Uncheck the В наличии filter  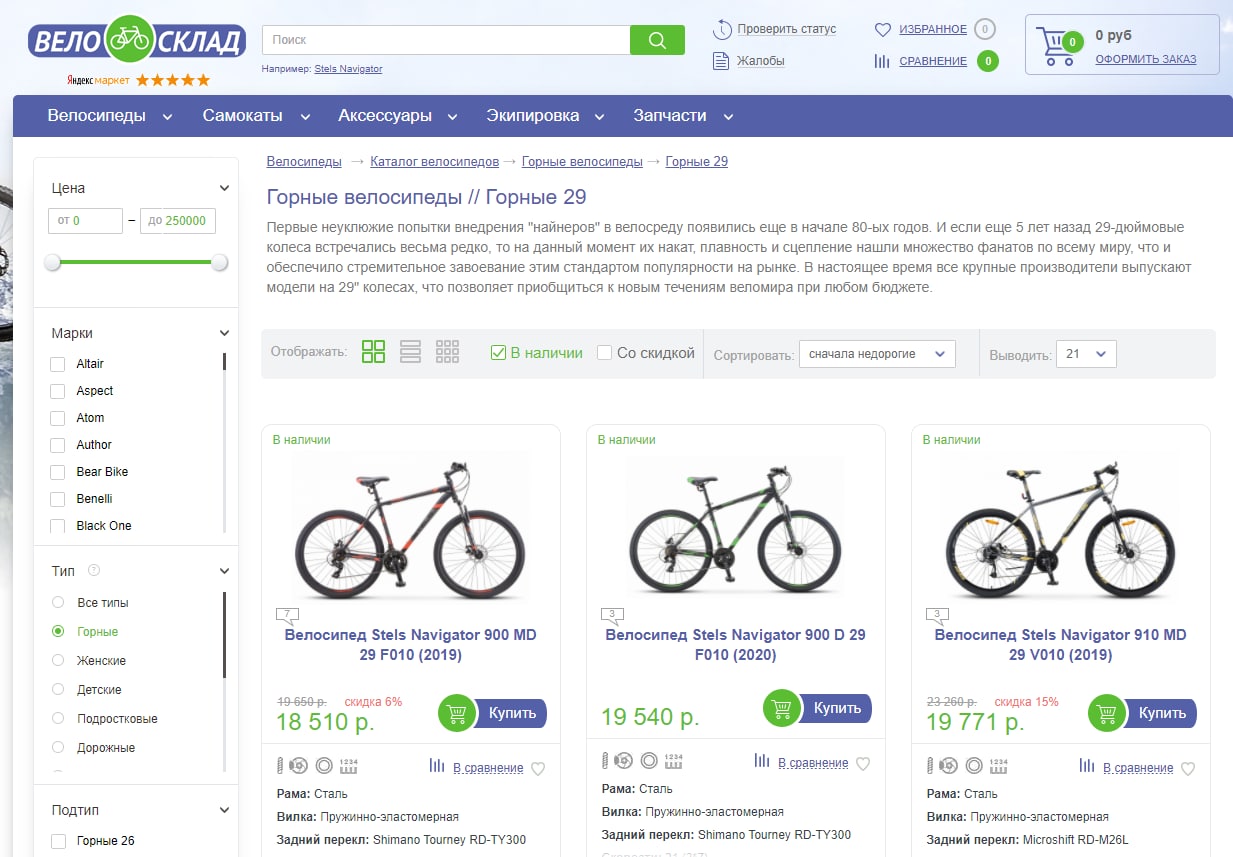(x=498, y=352)
